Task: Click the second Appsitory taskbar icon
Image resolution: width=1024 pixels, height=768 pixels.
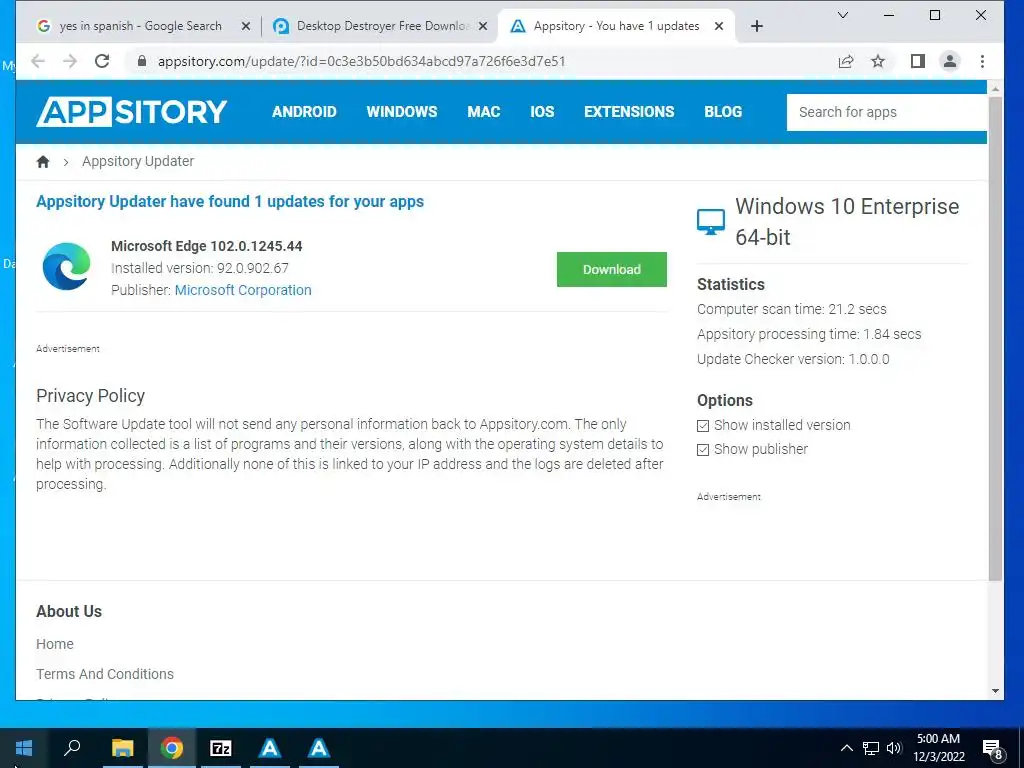Action: [319, 748]
